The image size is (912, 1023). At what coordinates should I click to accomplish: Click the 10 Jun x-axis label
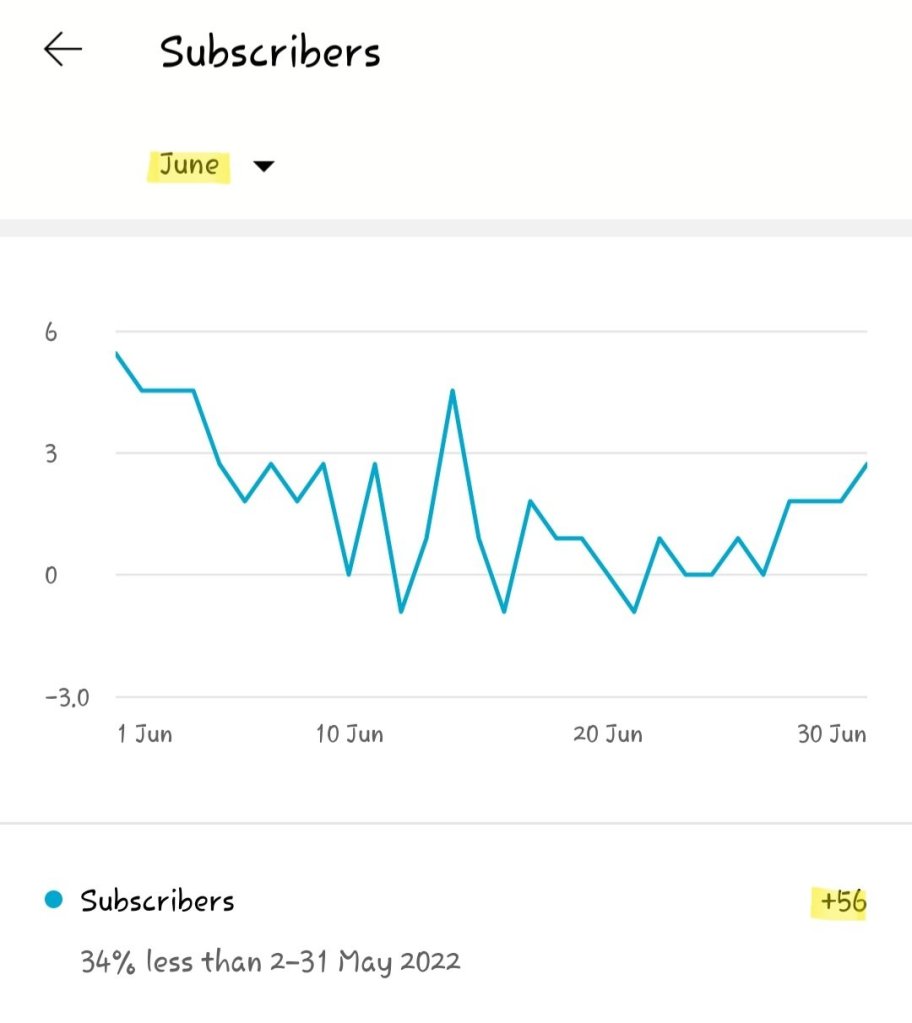(x=349, y=734)
